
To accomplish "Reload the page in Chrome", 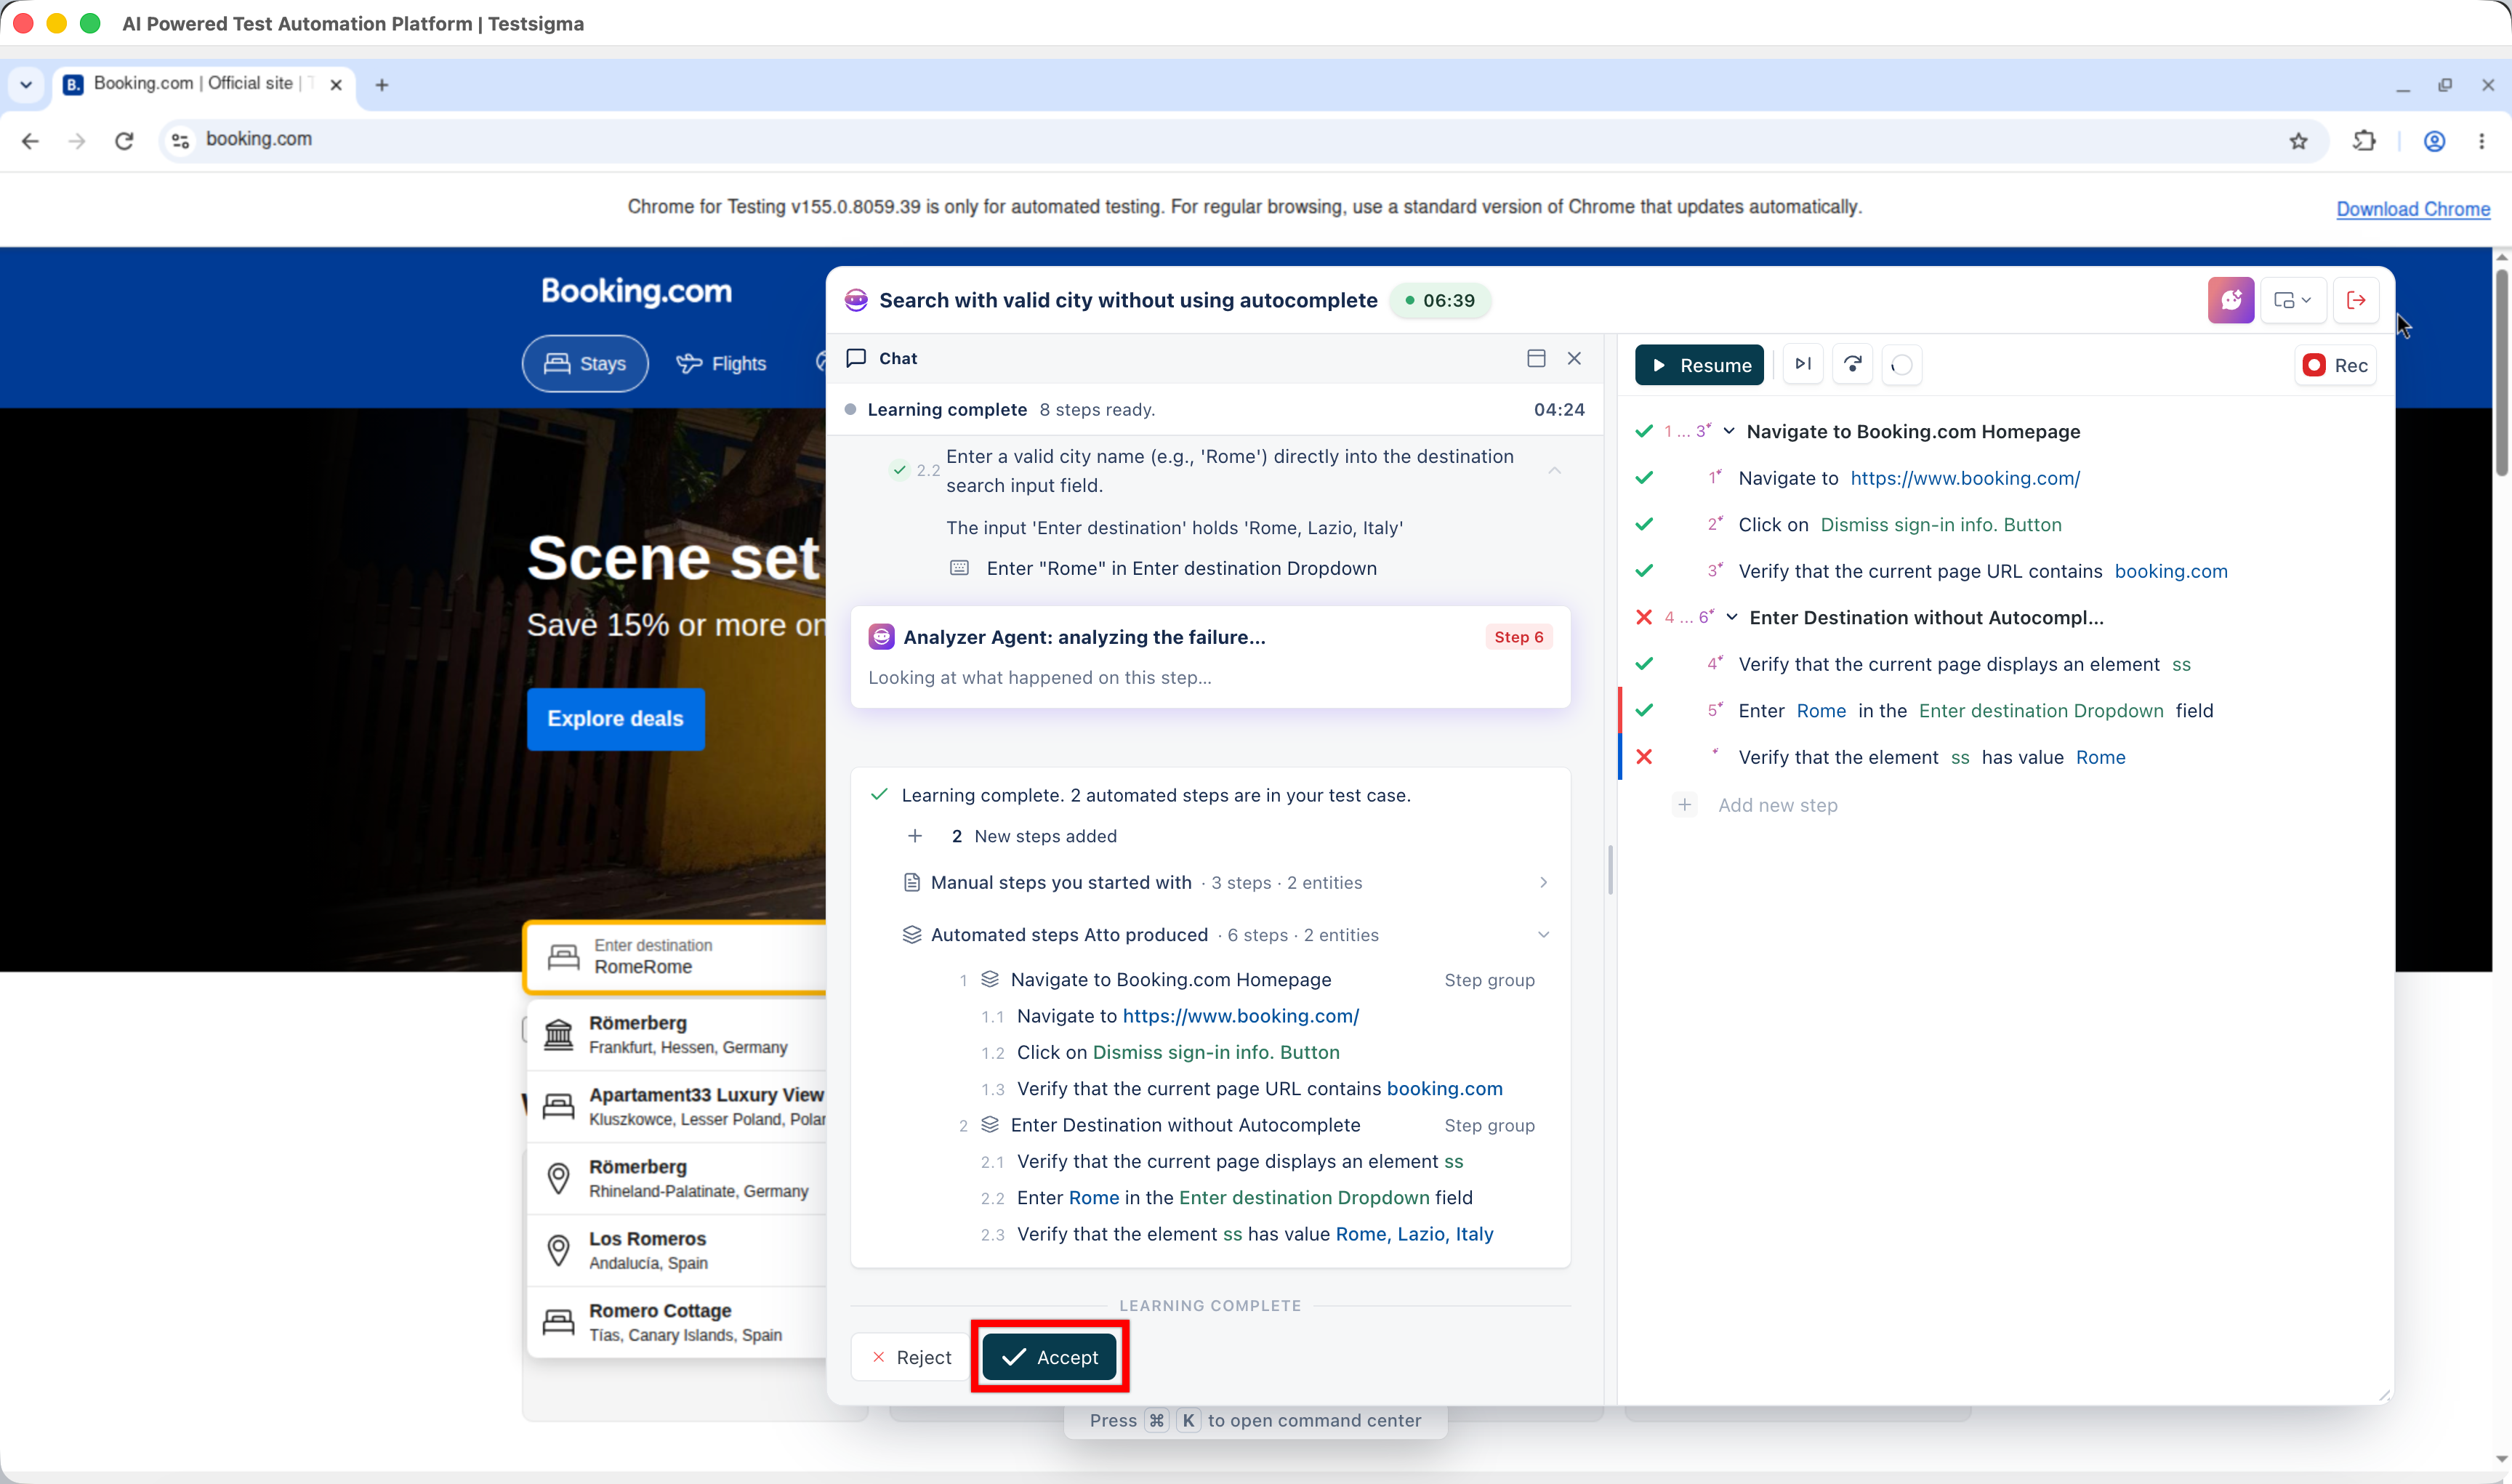I will pyautogui.click(x=124, y=141).
